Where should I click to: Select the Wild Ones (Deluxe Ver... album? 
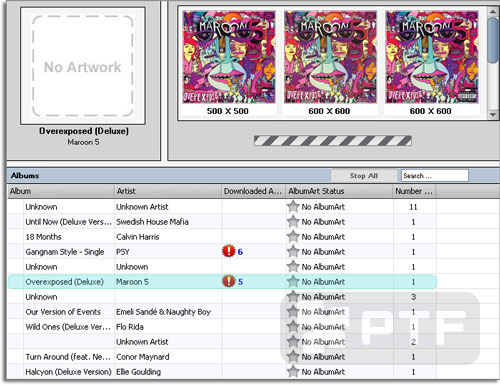pos(68,327)
